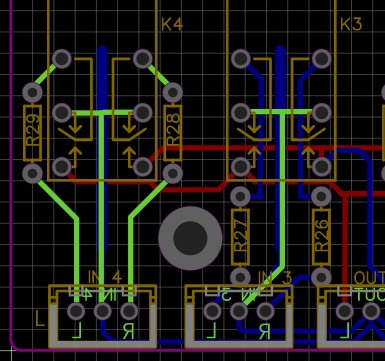Click resistor R26 footprint body
385x361 pixels.
[x=321, y=237]
